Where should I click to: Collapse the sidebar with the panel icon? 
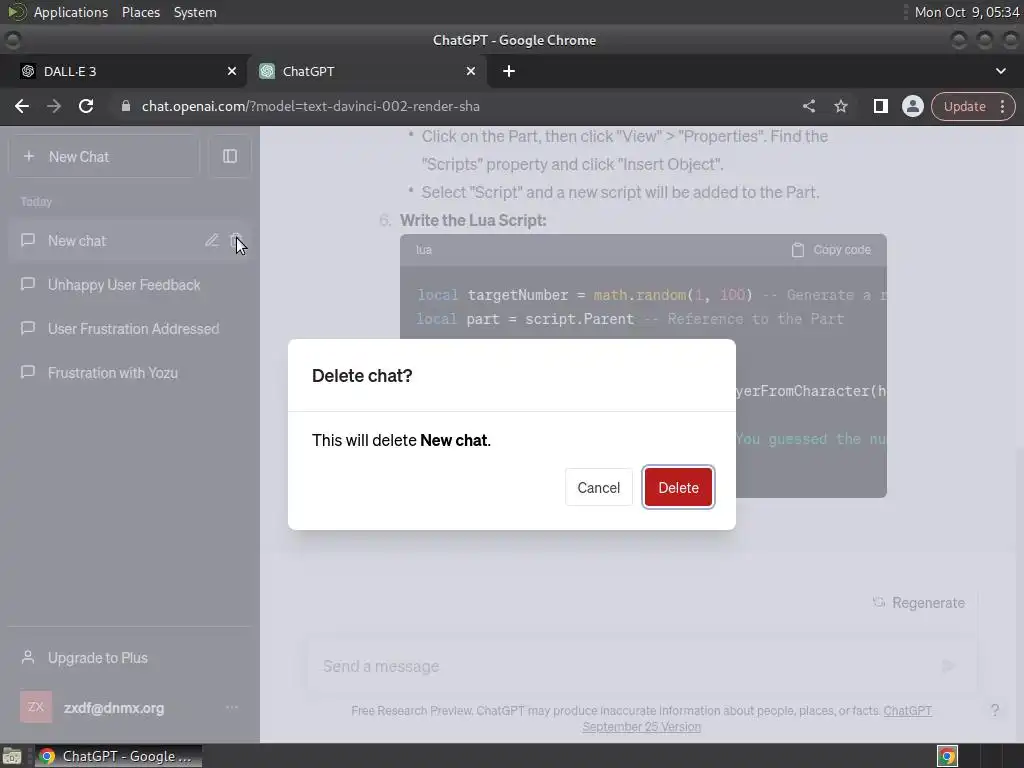click(x=230, y=157)
